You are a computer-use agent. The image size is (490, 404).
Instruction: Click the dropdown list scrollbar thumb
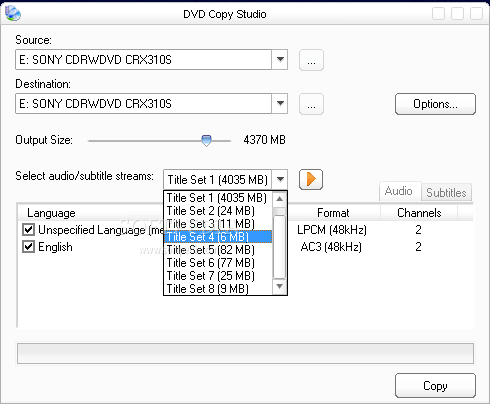279,247
